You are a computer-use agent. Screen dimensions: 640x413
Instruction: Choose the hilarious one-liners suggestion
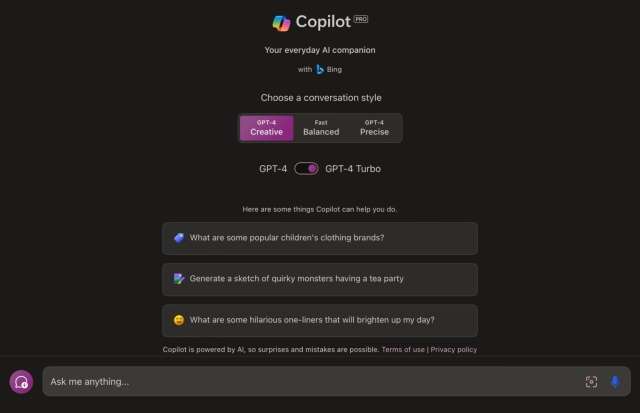click(320, 320)
